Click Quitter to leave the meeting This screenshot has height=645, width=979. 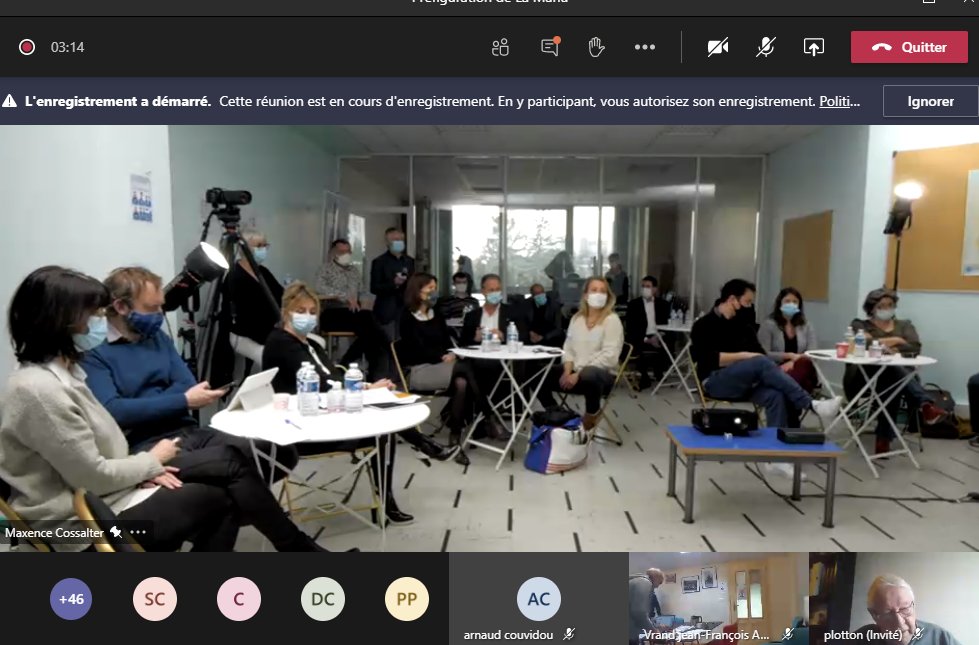[908, 46]
